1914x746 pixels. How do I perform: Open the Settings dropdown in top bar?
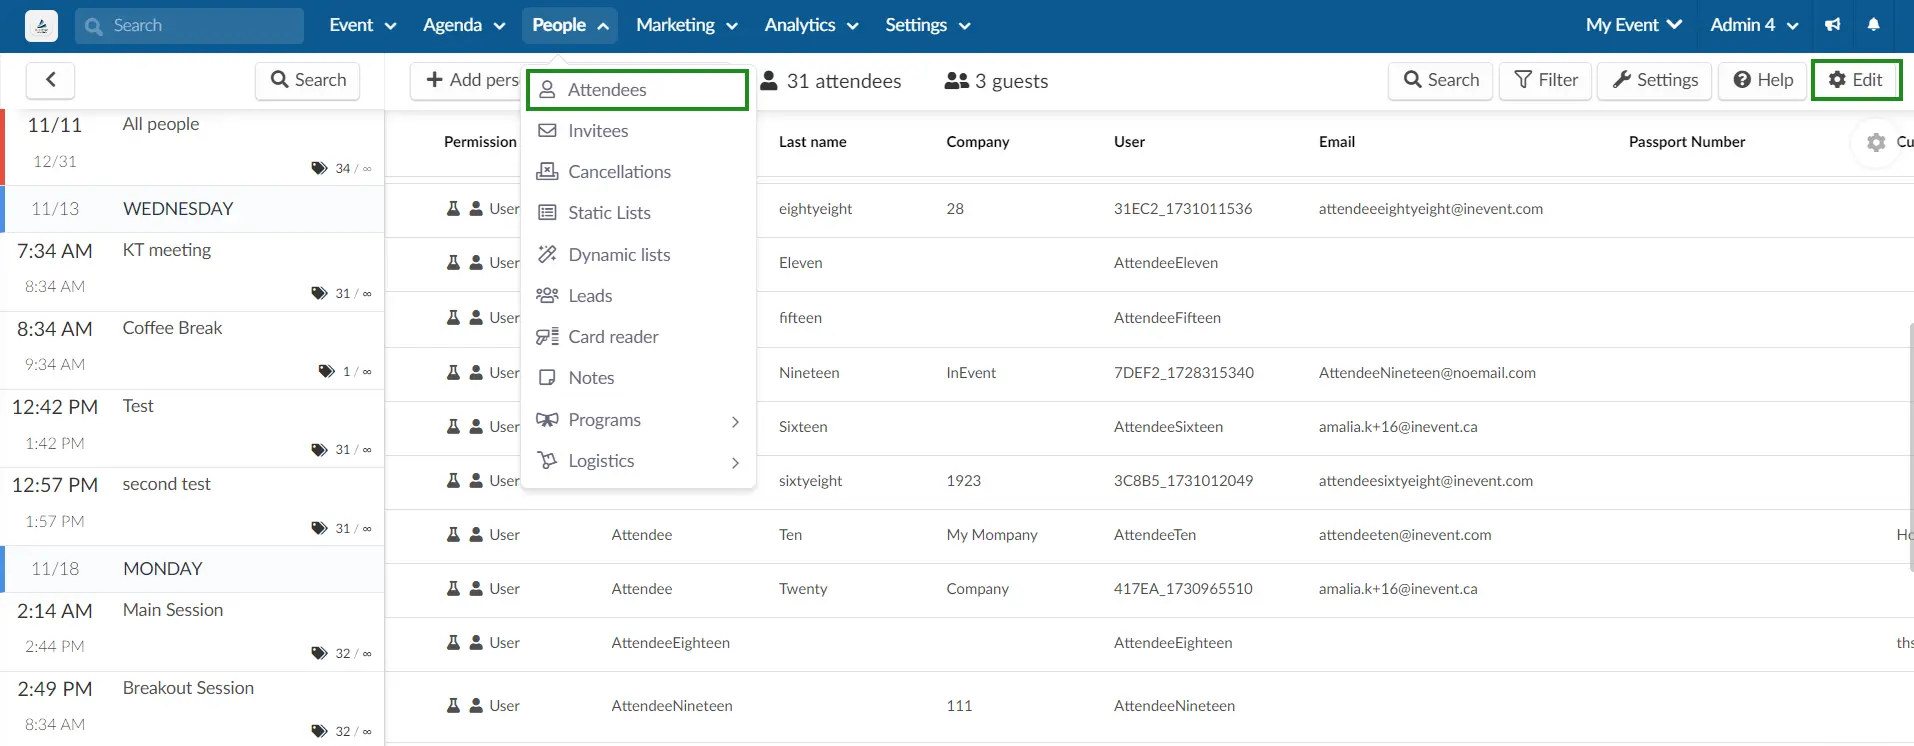928,25
